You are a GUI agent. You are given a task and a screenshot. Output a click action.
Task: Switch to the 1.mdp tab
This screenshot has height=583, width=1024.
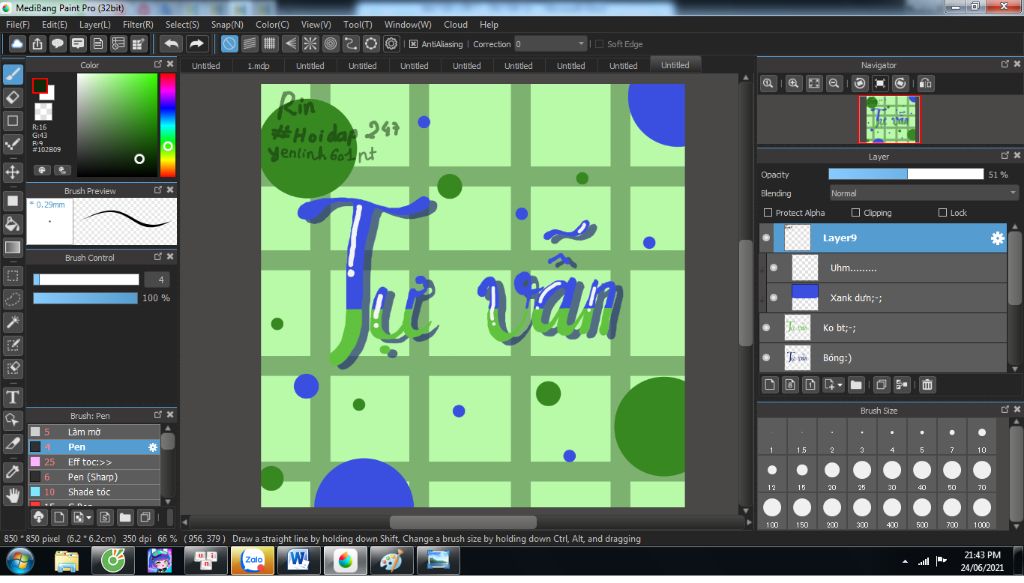coord(258,66)
